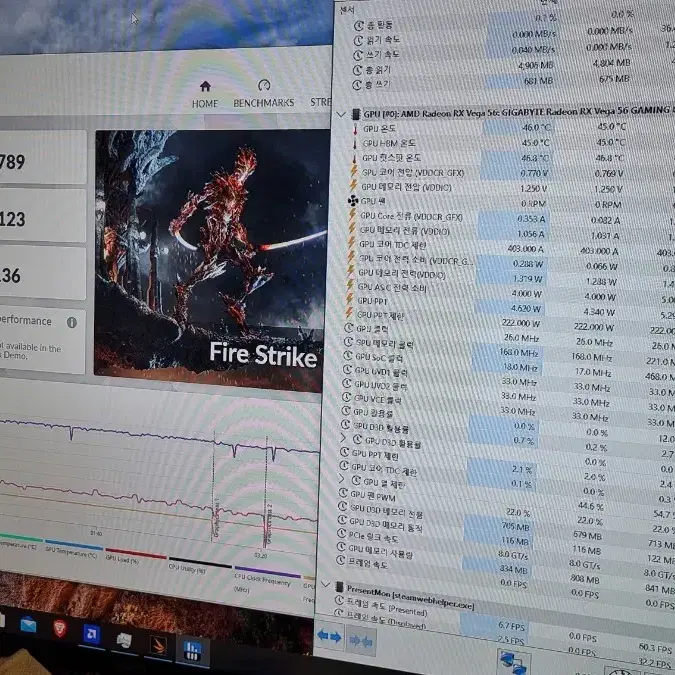Click the 4,906 MB total read value
This screenshot has height=675, width=675.
536,65
